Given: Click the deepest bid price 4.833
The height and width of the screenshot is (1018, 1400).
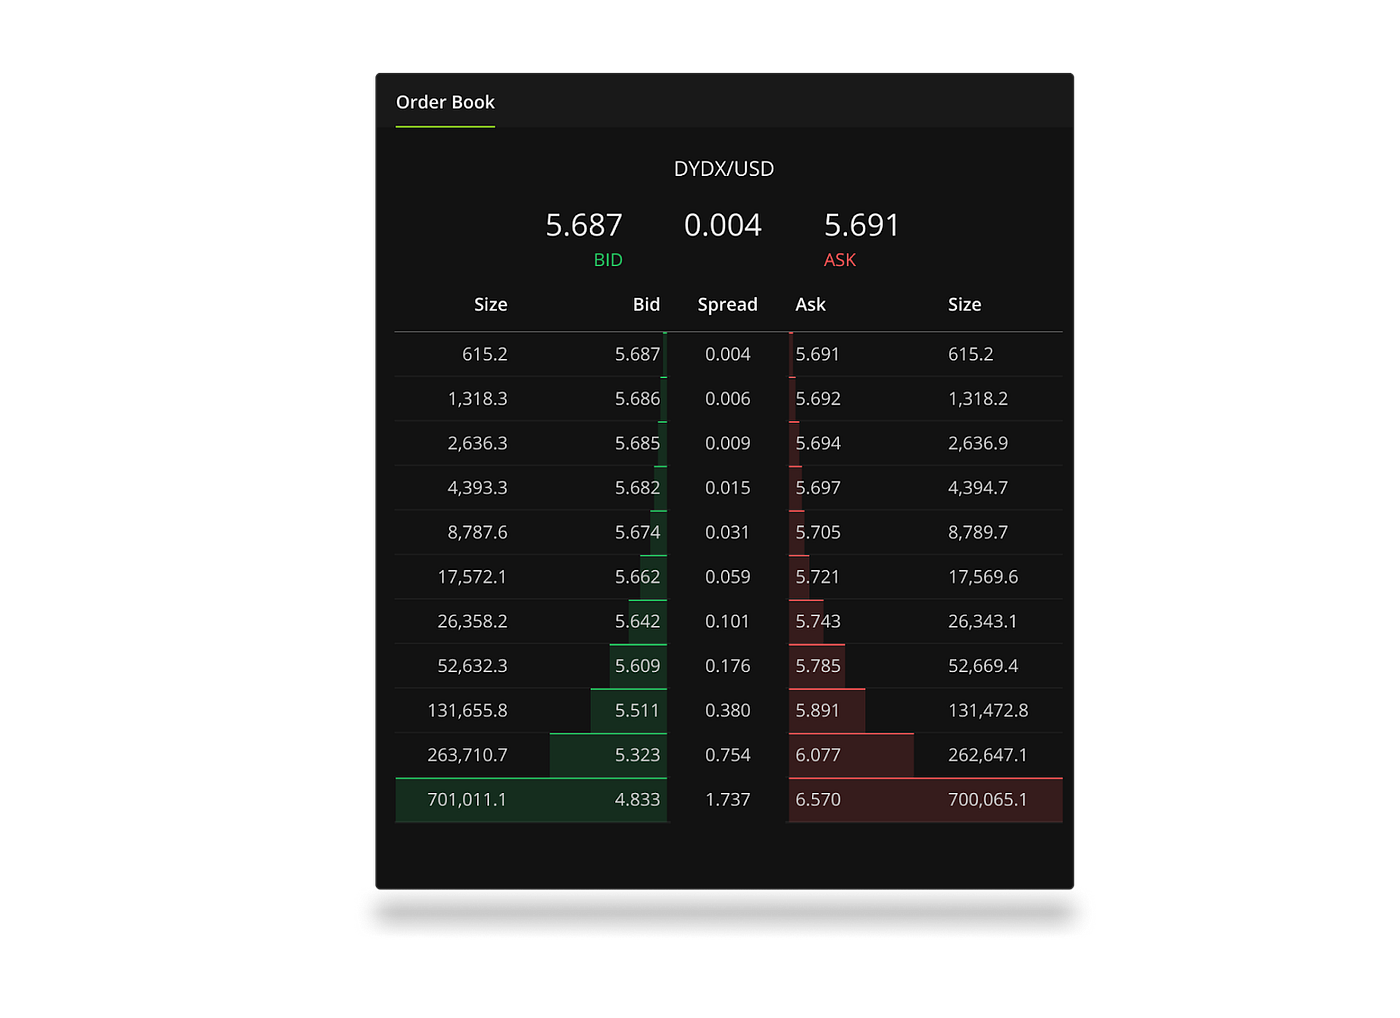Looking at the screenshot, I should (637, 800).
